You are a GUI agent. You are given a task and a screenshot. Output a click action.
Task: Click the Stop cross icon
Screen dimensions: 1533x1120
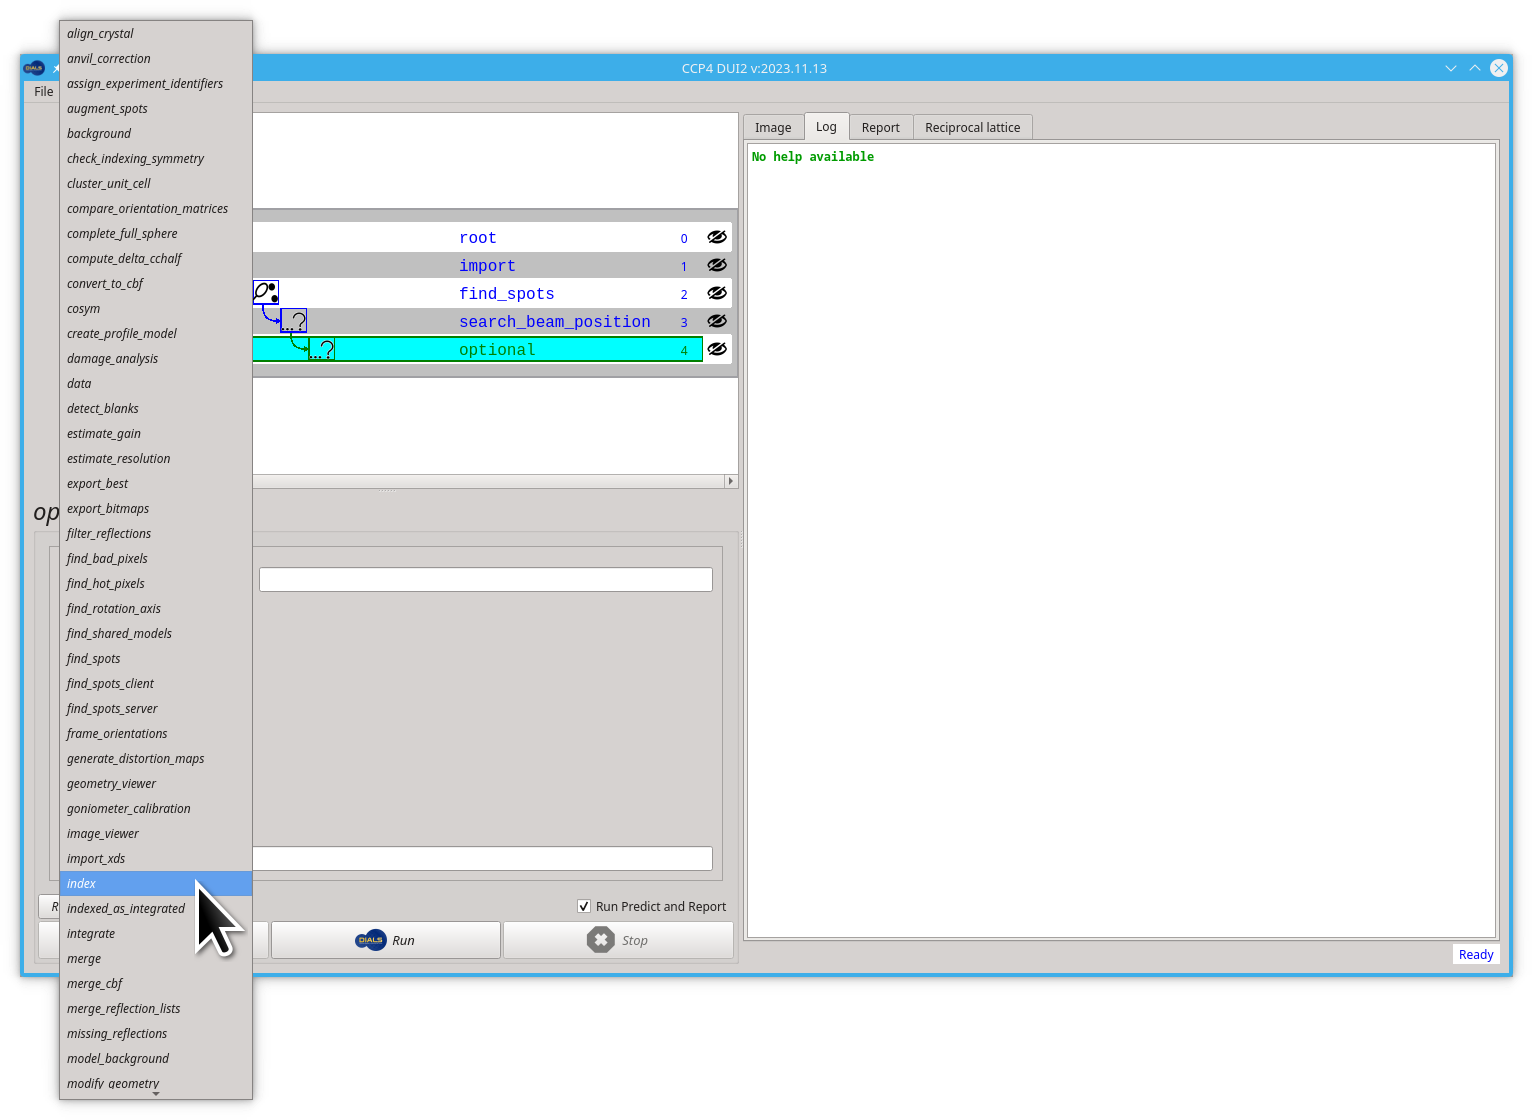point(601,940)
